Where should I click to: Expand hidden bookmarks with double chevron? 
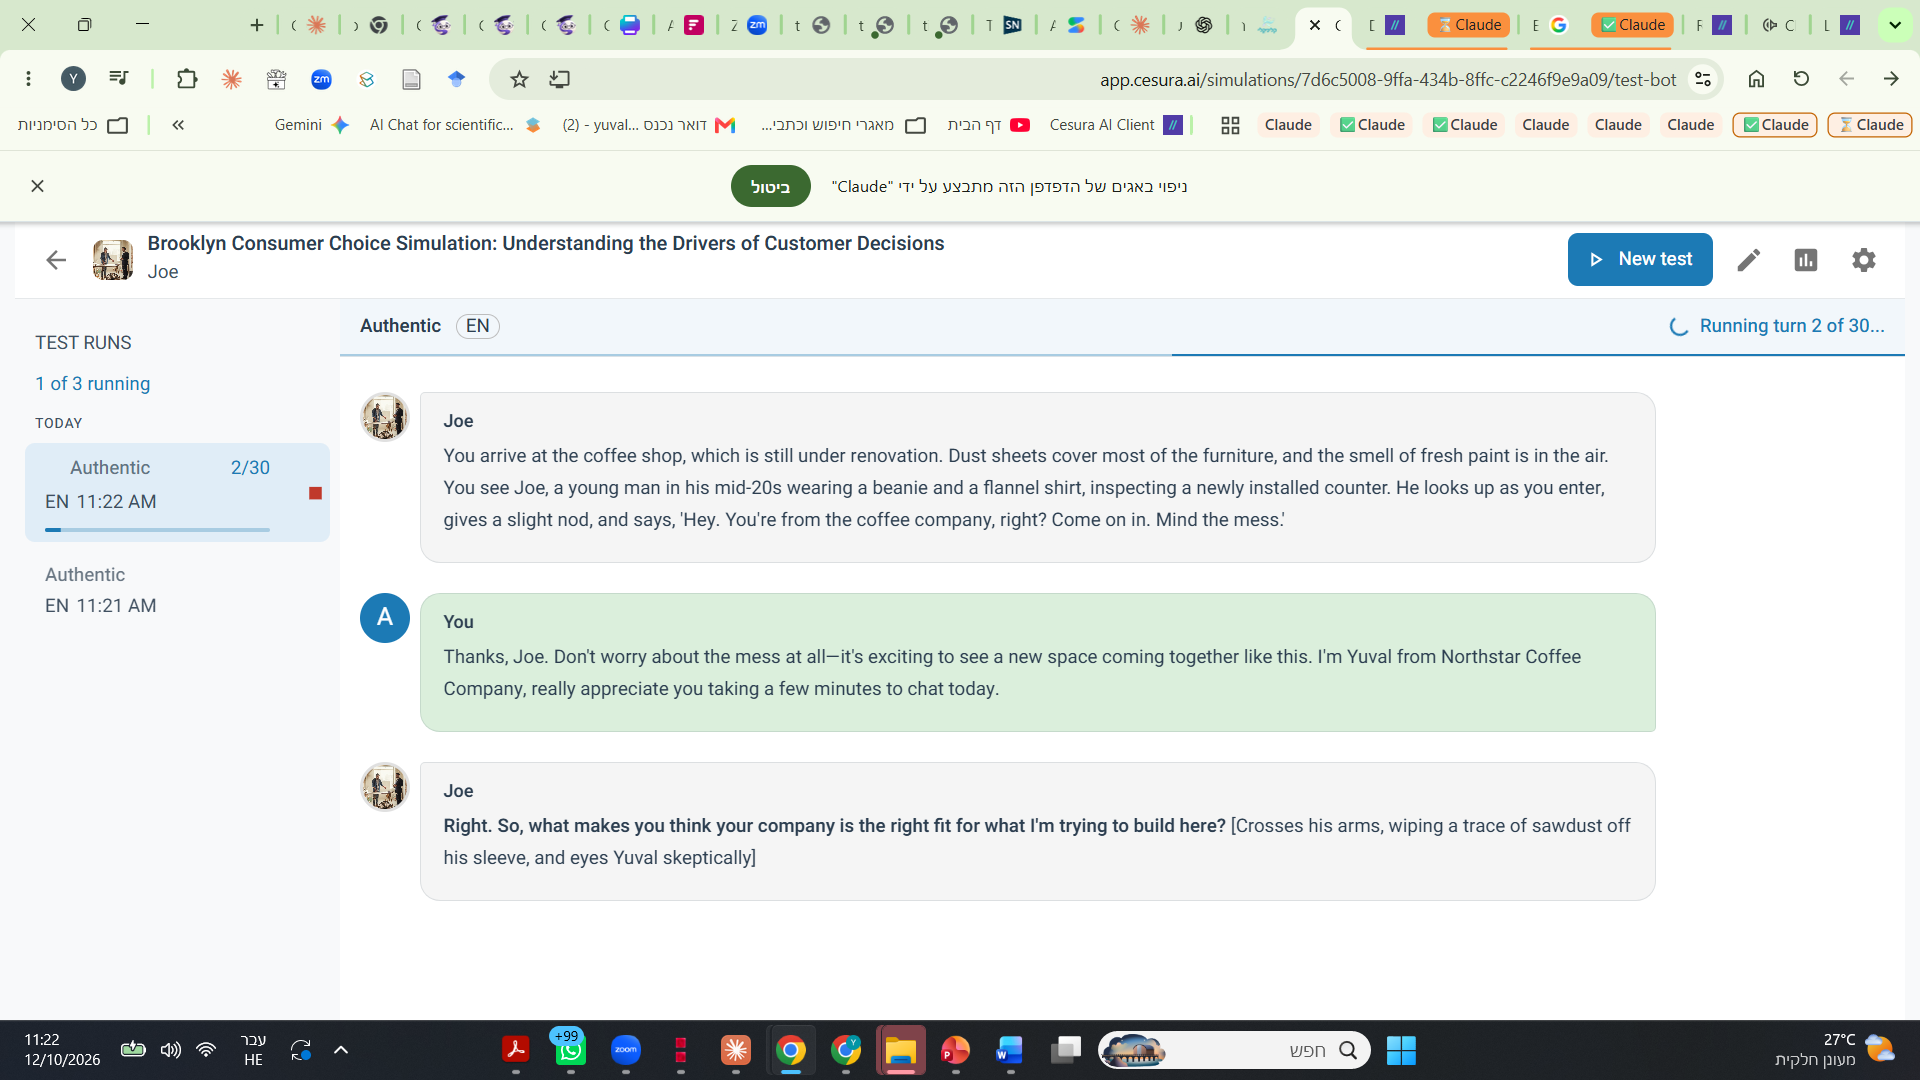(178, 125)
